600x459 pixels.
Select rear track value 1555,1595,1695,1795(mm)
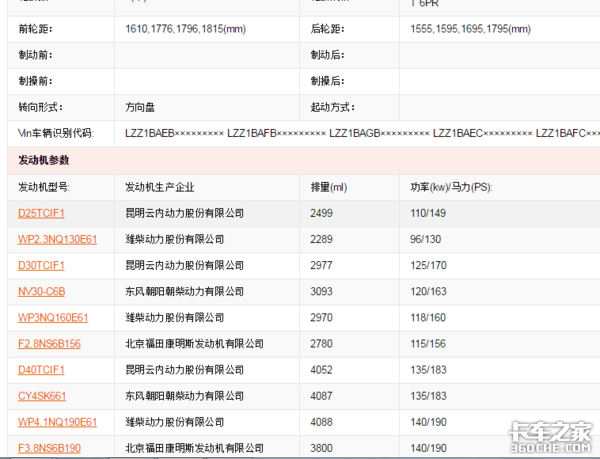471,29
